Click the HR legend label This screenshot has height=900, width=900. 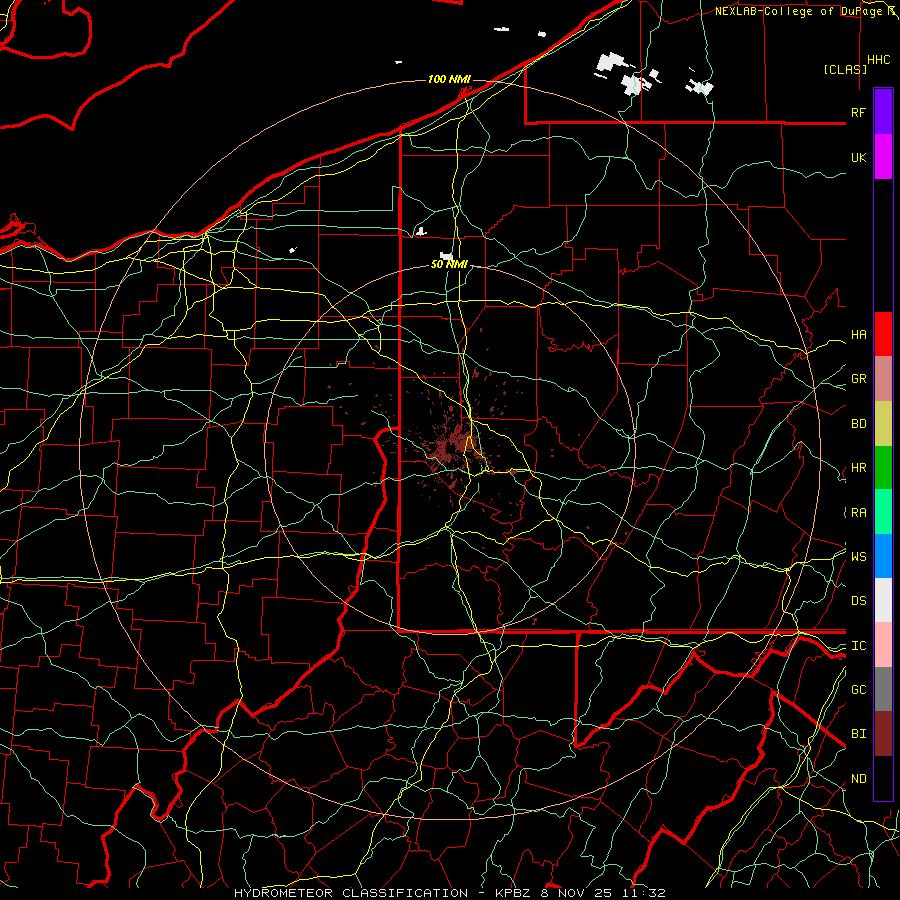(x=859, y=468)
